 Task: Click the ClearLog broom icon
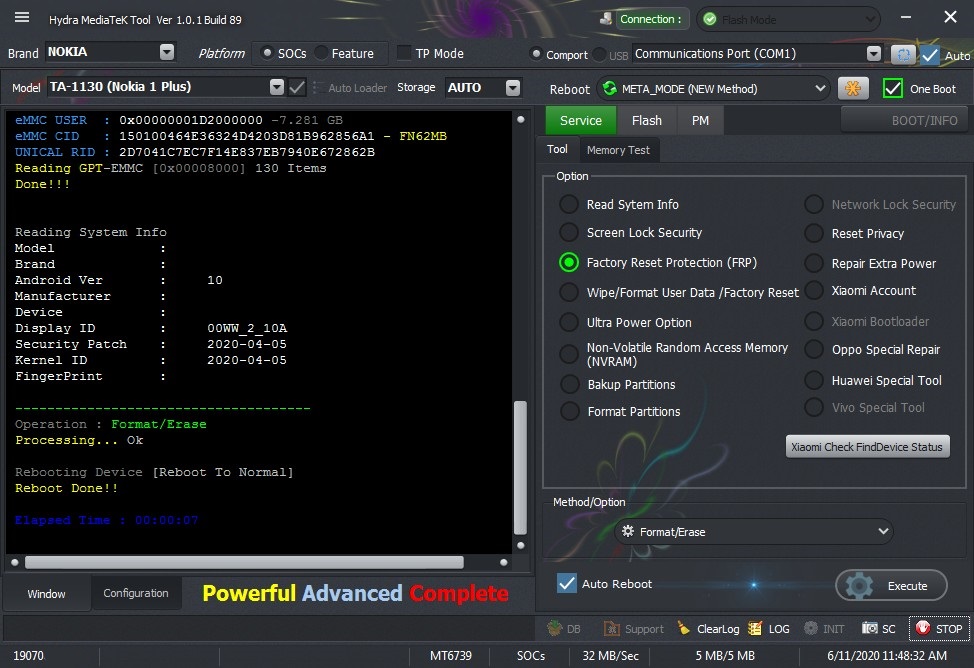click(x=683, y=628)
